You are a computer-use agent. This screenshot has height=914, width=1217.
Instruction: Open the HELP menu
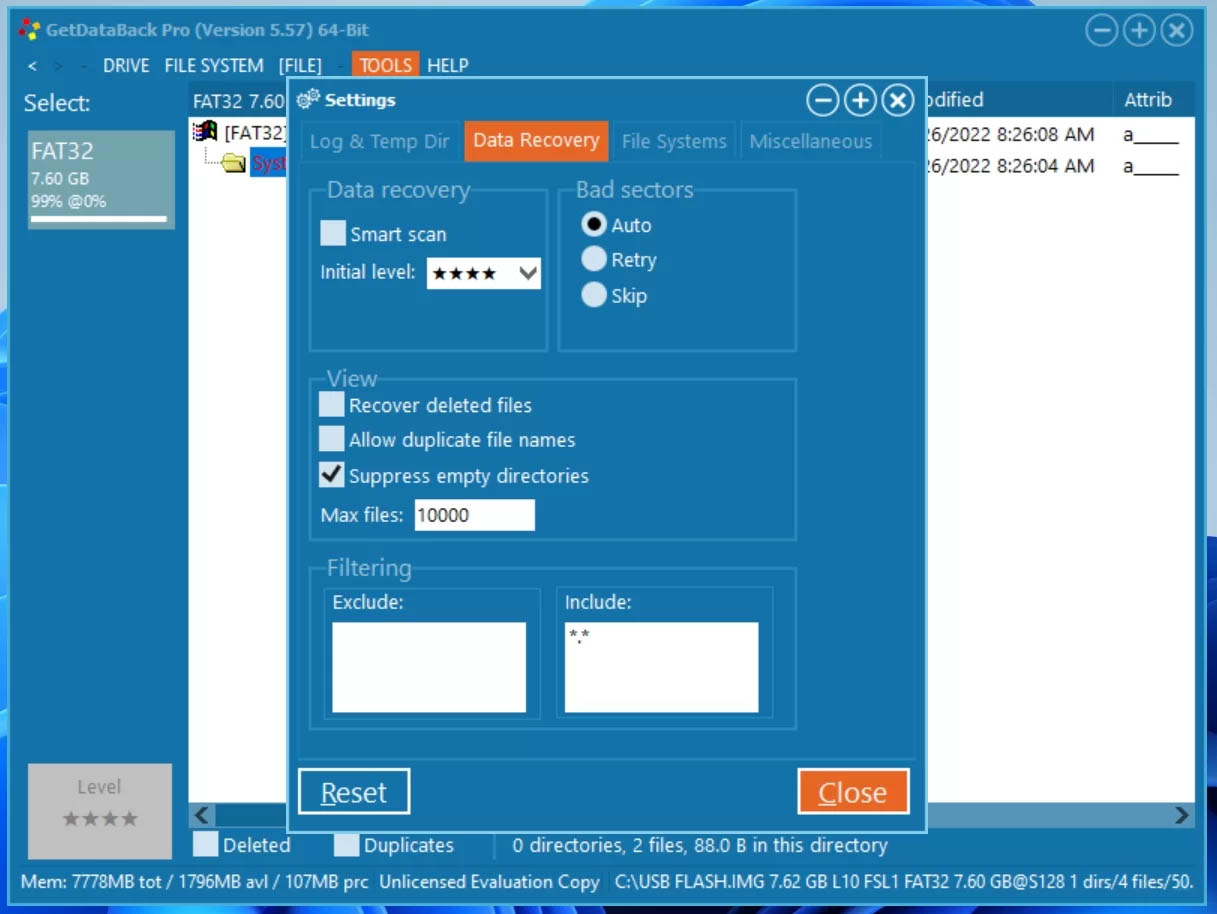[x=447, y=66]
